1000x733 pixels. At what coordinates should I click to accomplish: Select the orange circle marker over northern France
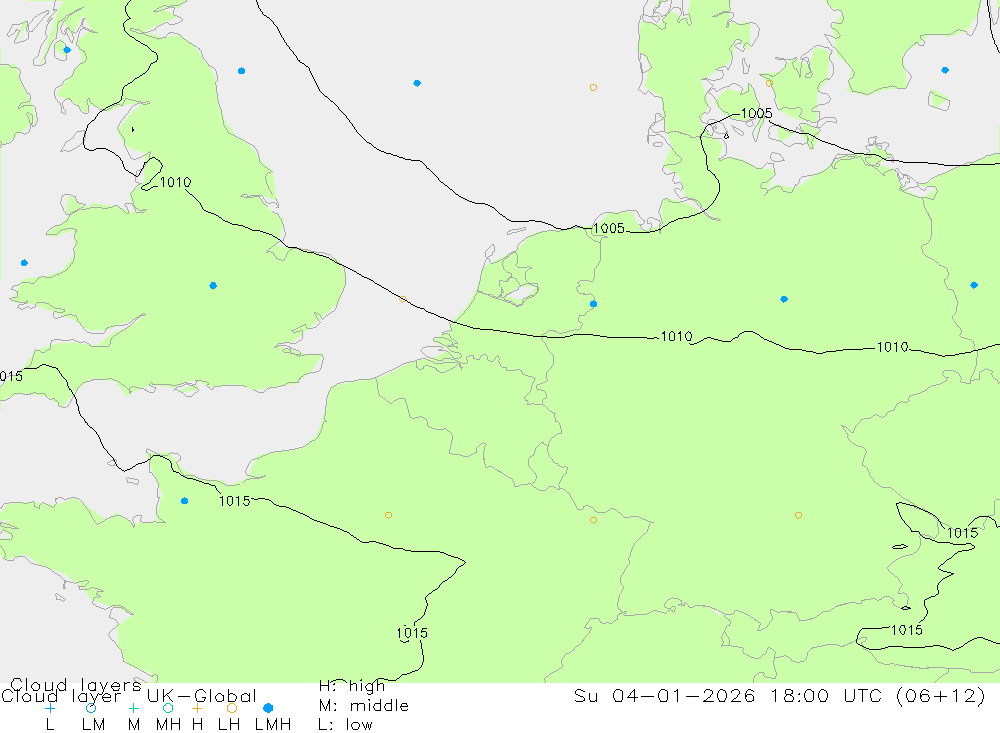(388, 515)
